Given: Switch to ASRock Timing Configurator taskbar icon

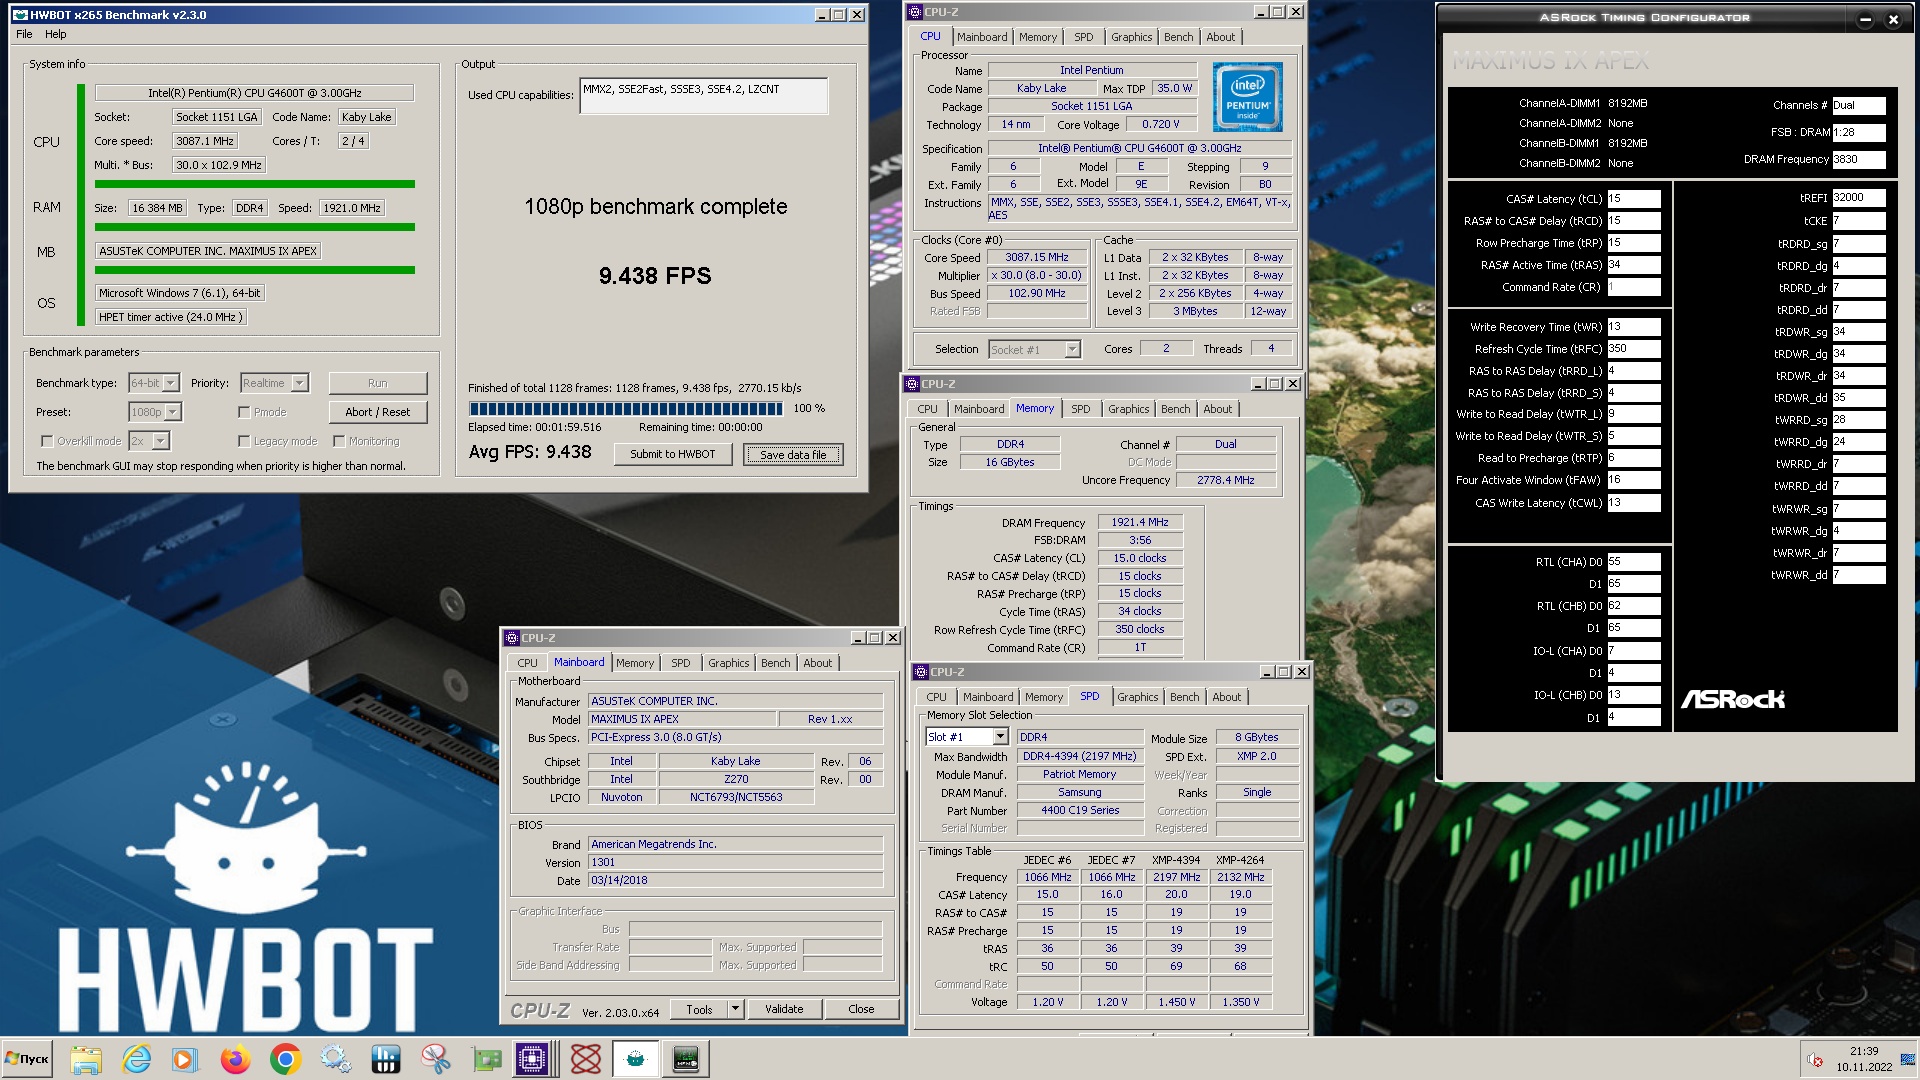Looking at the screenshot, I should (686, 1059).
